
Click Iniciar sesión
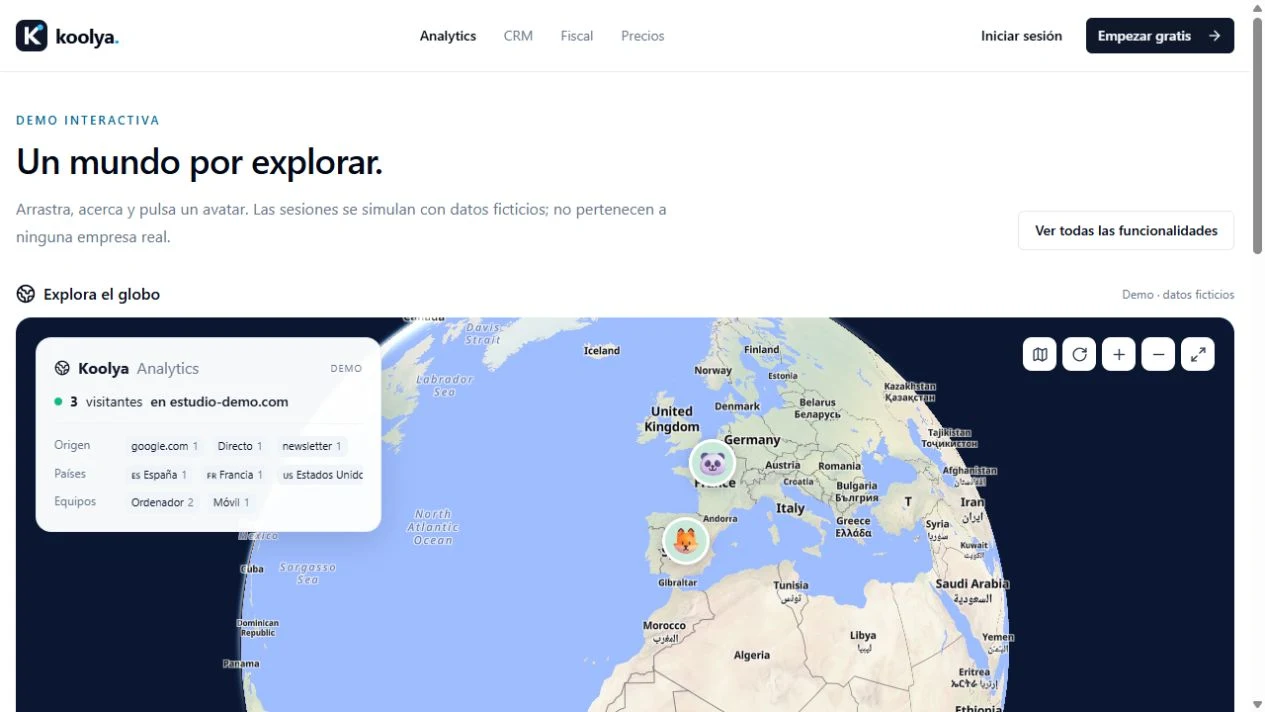click(x=1021, y=36)
